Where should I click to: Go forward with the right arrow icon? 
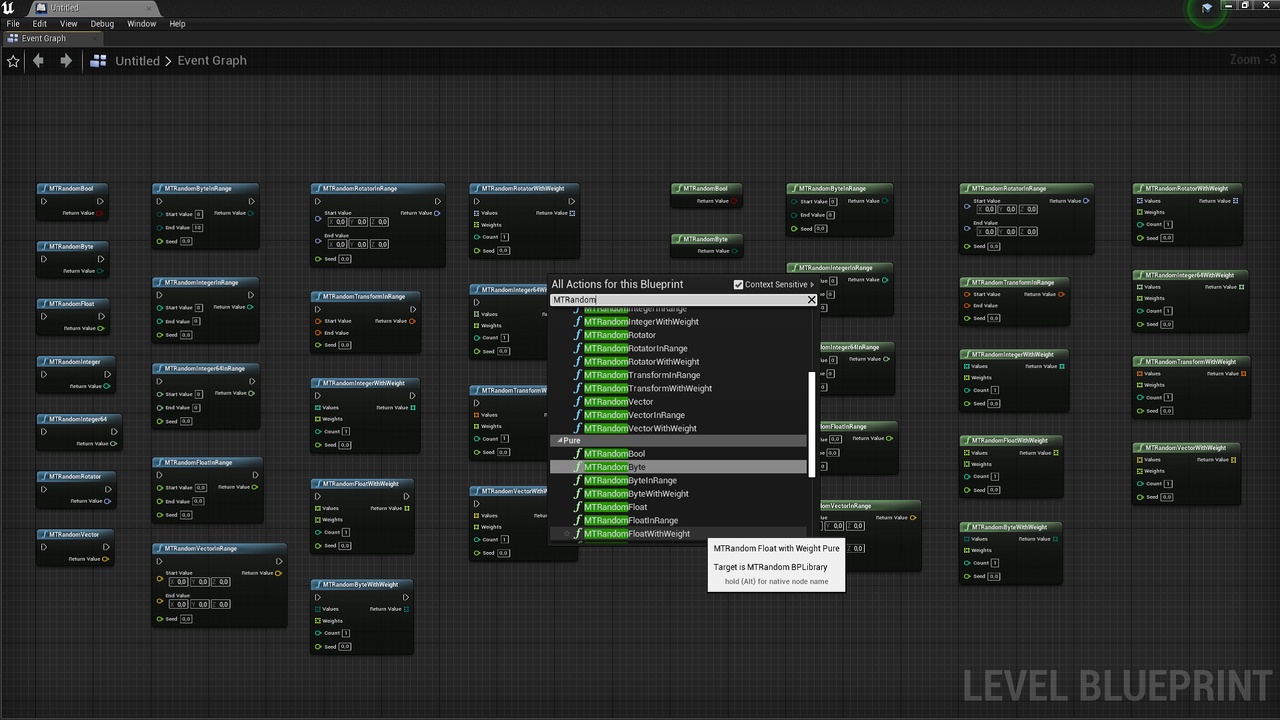pos(66,61)
